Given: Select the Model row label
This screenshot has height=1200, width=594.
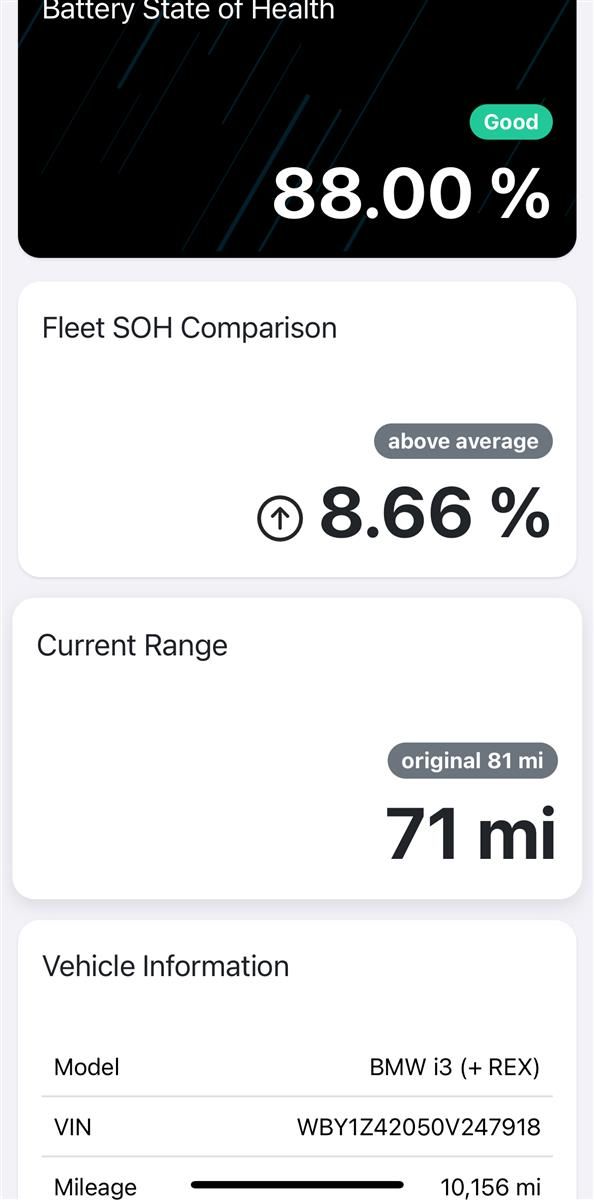Looking at the screenshot, I should point(87,1067).
